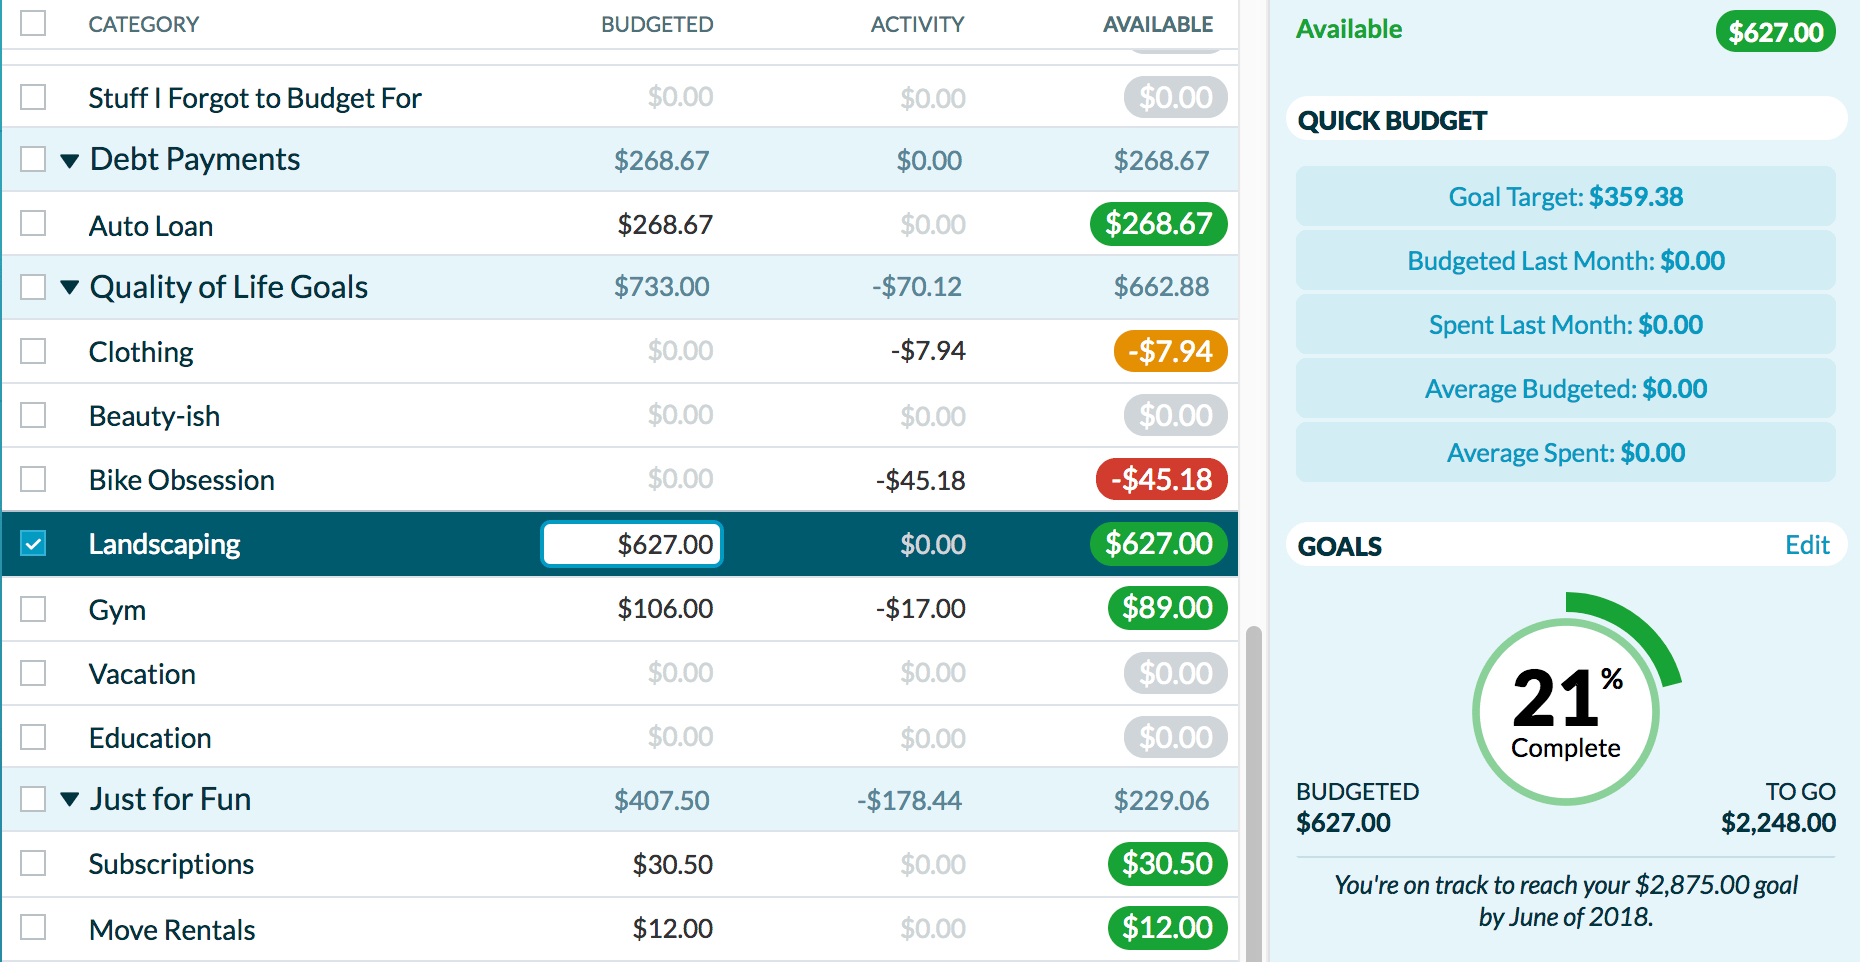Click the Landscaping budgeted amount field

point(632,544)
